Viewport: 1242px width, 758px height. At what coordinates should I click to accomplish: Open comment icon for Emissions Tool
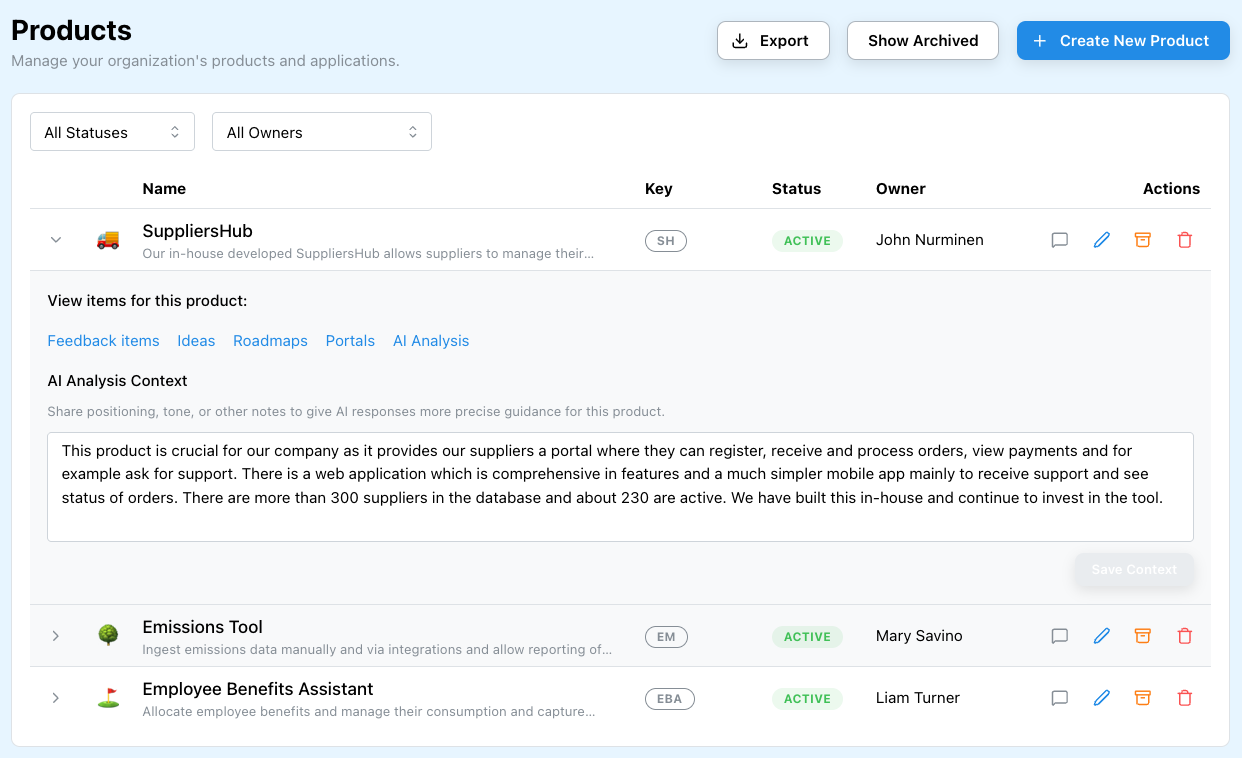point(1060,636)
